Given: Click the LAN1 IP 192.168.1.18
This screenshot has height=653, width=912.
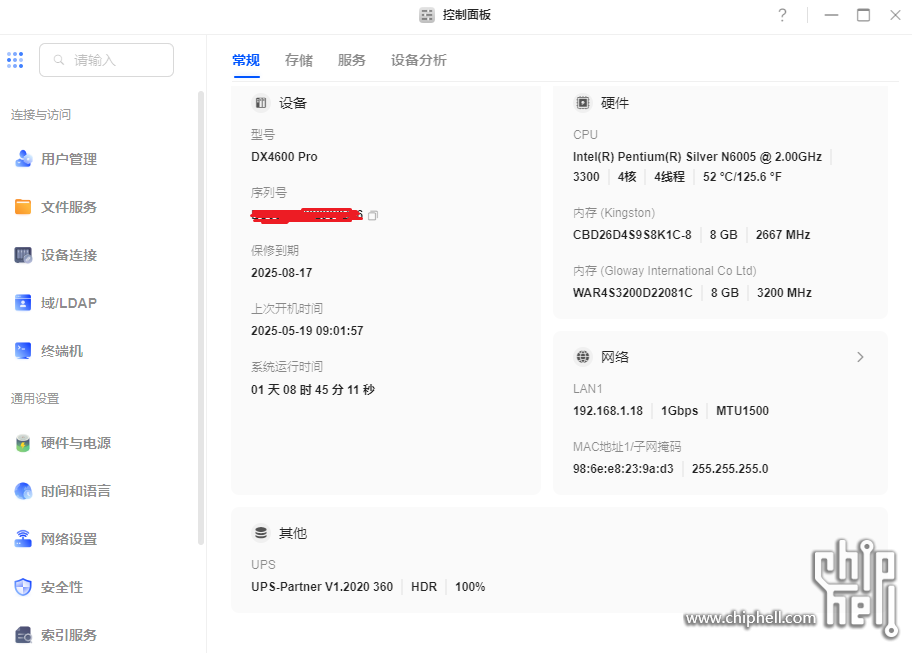Looking at the screenshot, I should (608, 411).
